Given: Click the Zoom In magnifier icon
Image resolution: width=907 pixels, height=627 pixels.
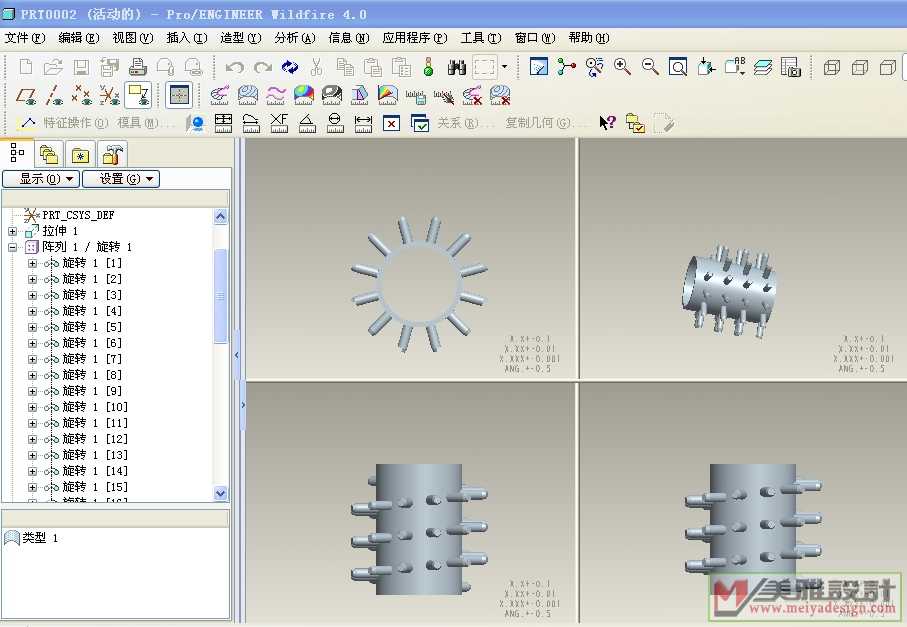Looking at the screenshot, I should (x=622, y=67).
